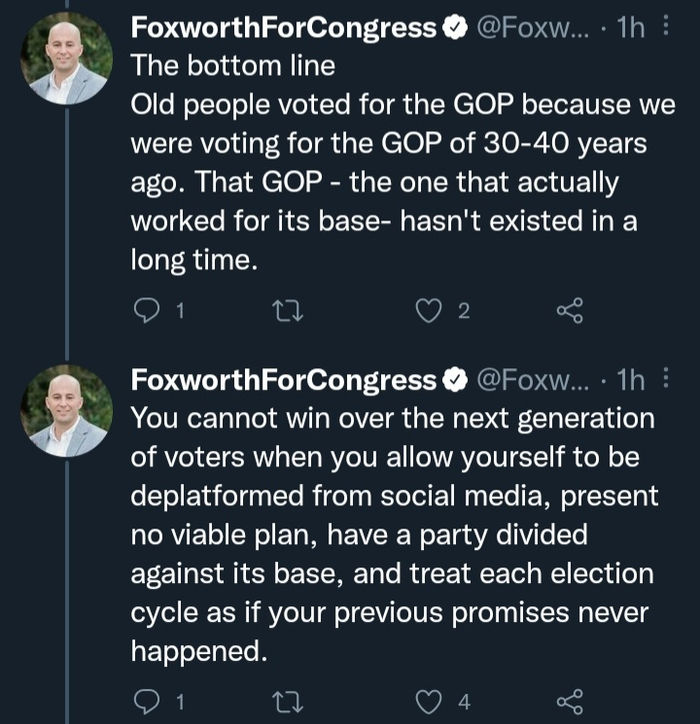Like the tweet showing 4 likes

pos(429,701)
